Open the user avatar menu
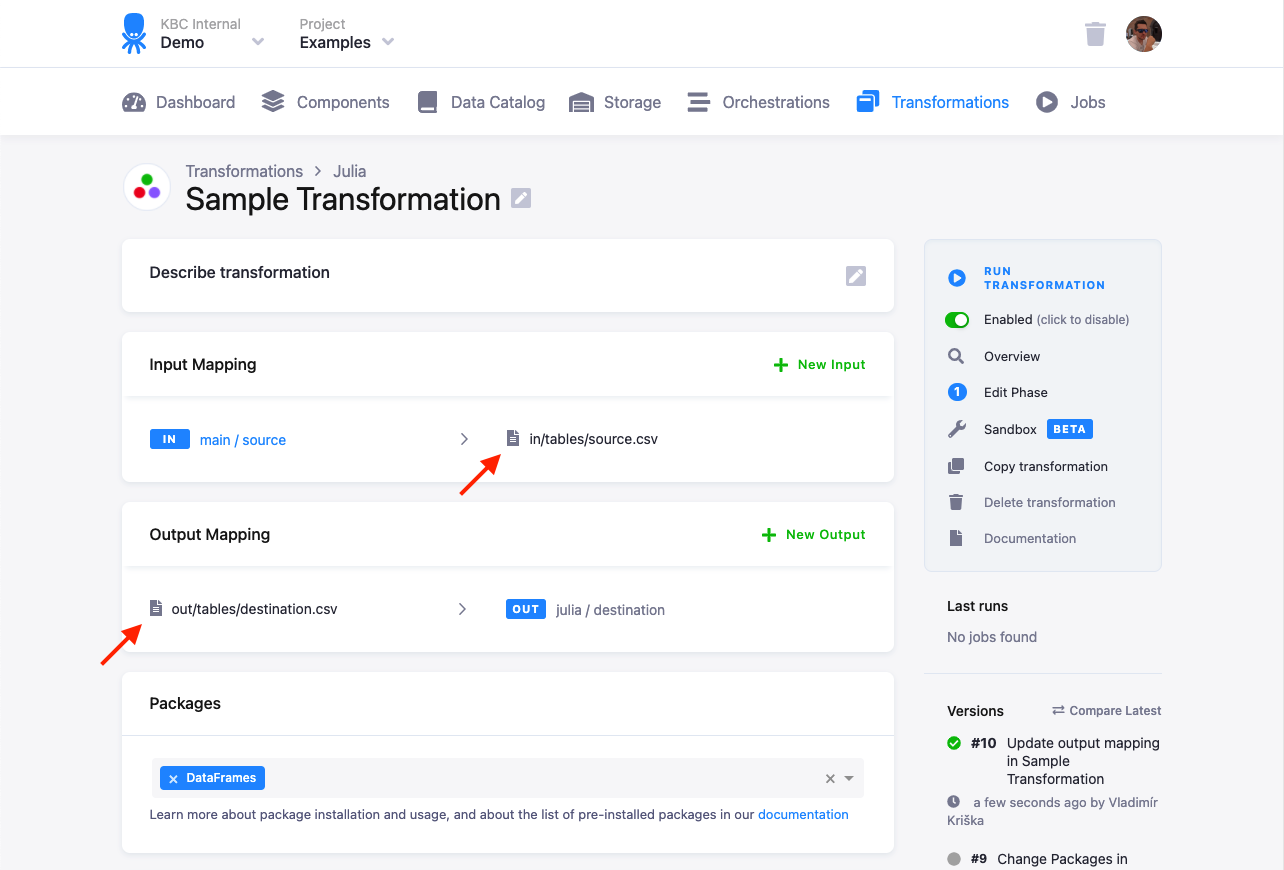Image resolution: width=1284 pixels, height=870 pixels. tap(1144, 34)
